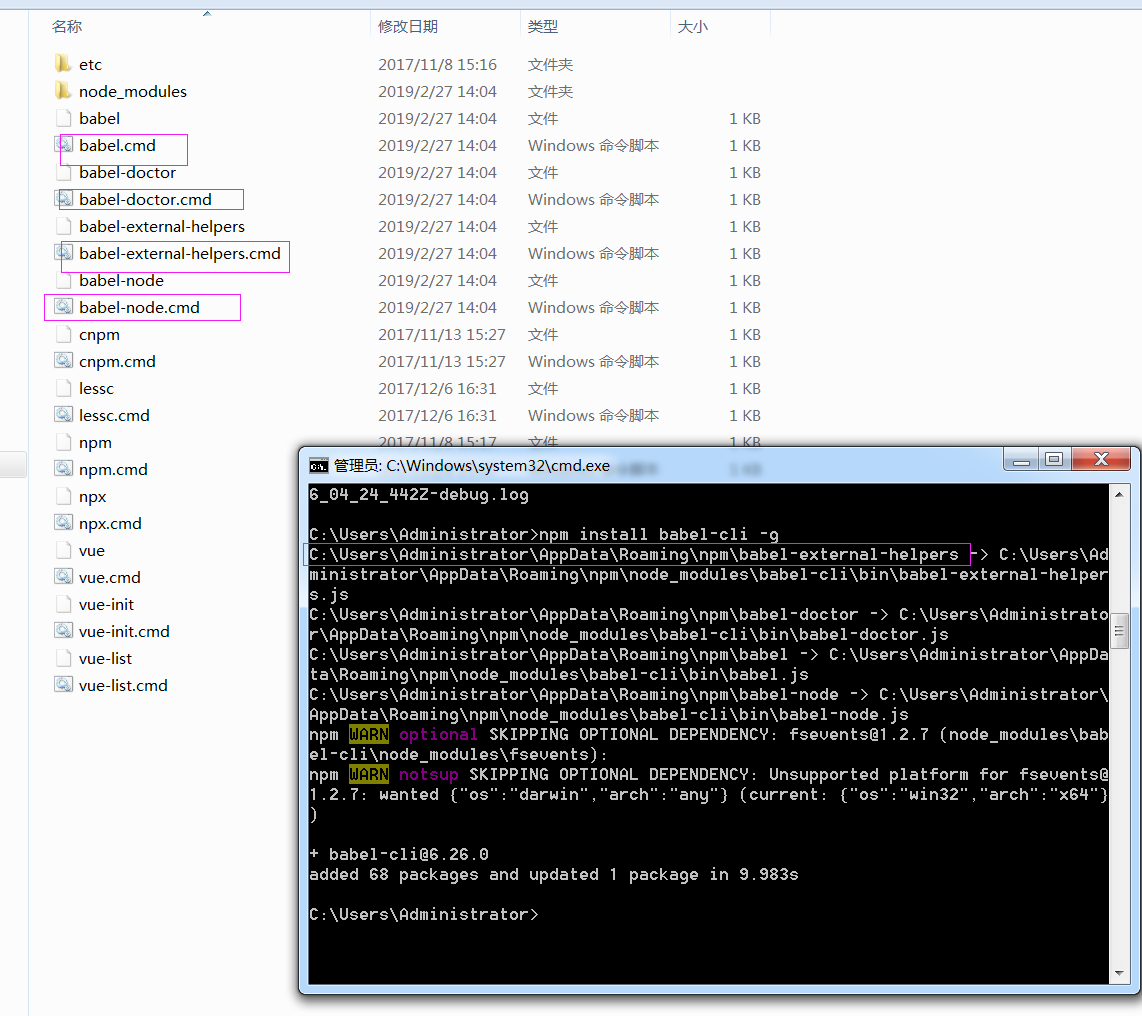1142x1016 pixels.
Task: Click the babel file icon
Action: (63, 118)
